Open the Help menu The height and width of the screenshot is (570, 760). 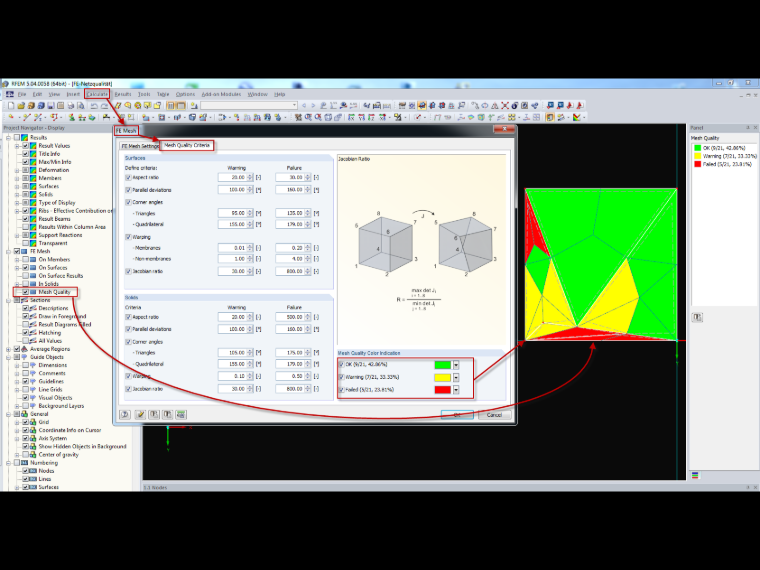click(x=280, y=94)
